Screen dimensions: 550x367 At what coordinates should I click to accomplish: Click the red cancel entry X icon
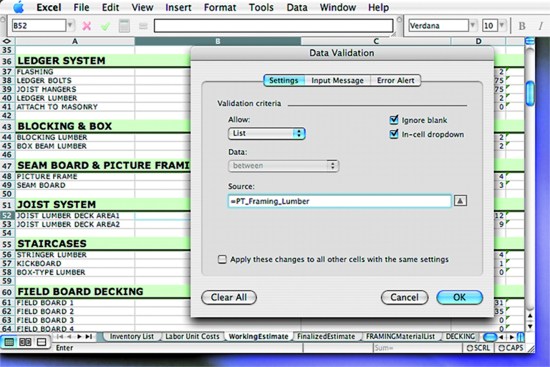87,26
